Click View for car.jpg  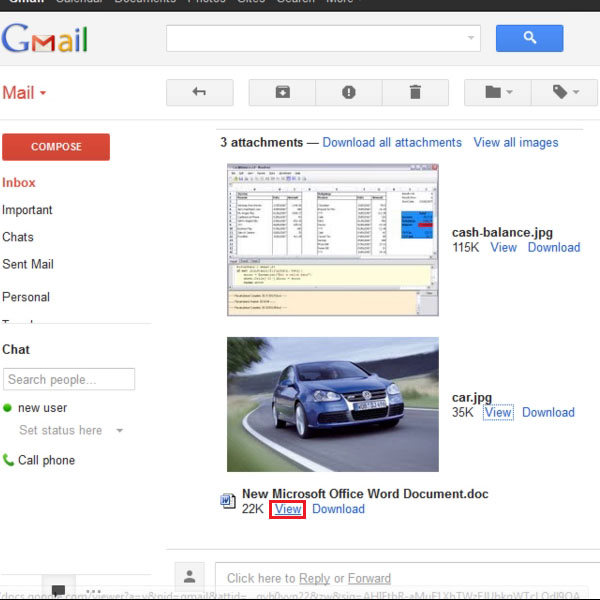498,412
